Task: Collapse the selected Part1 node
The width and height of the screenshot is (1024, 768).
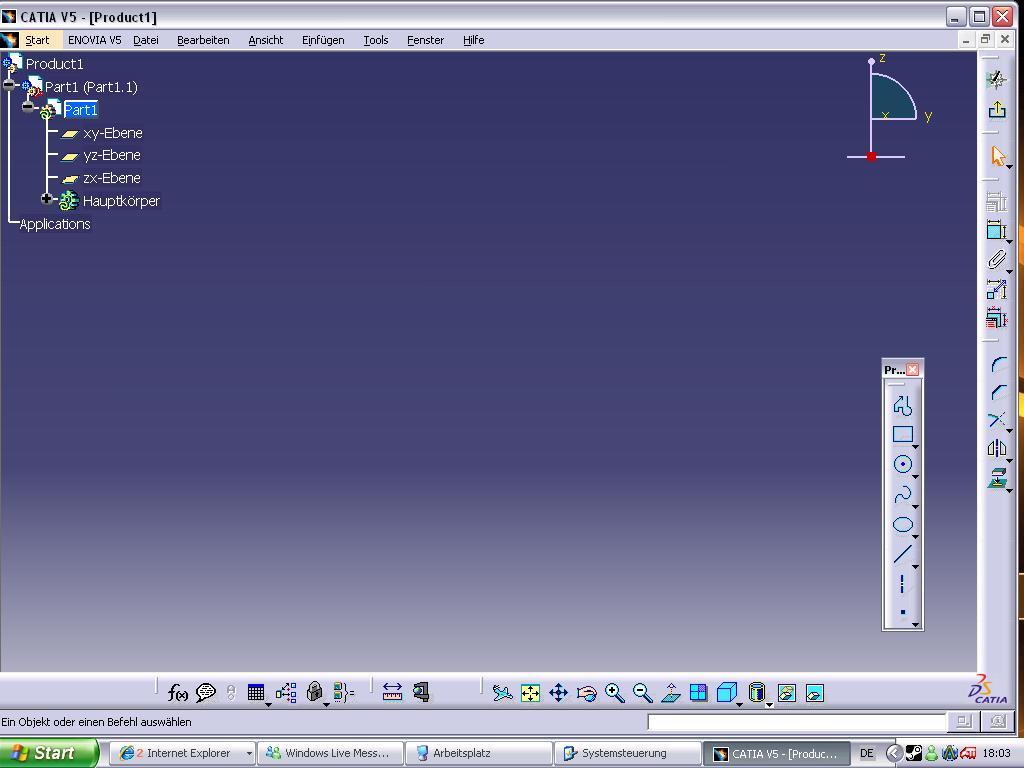Action: (27, 106)
